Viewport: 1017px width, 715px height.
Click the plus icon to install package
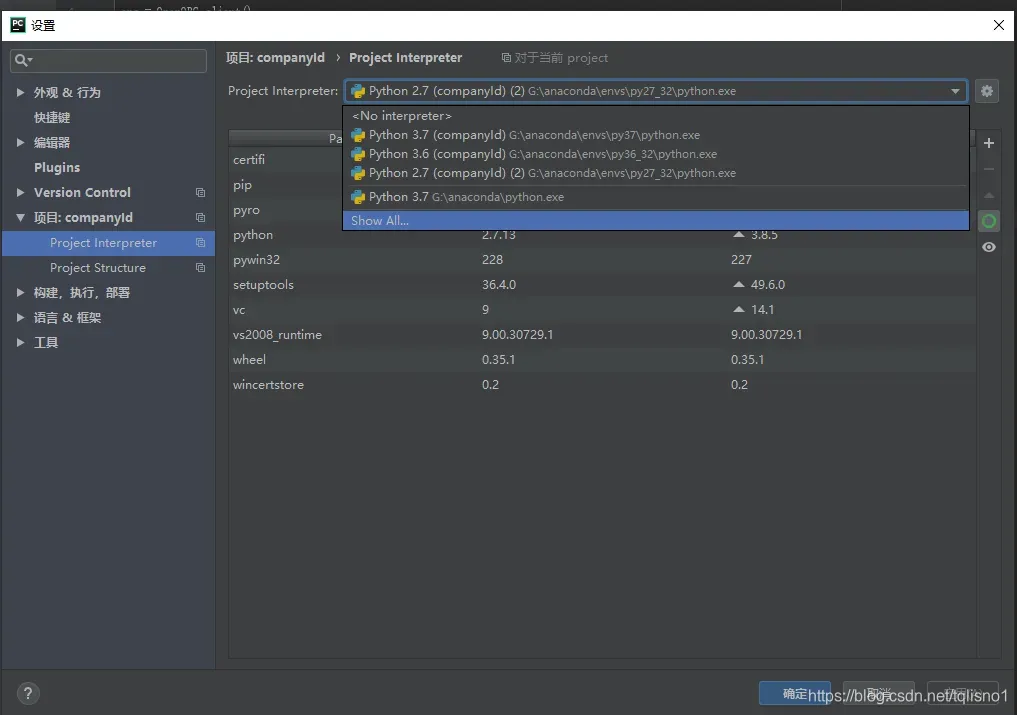(x=988, y=143)
